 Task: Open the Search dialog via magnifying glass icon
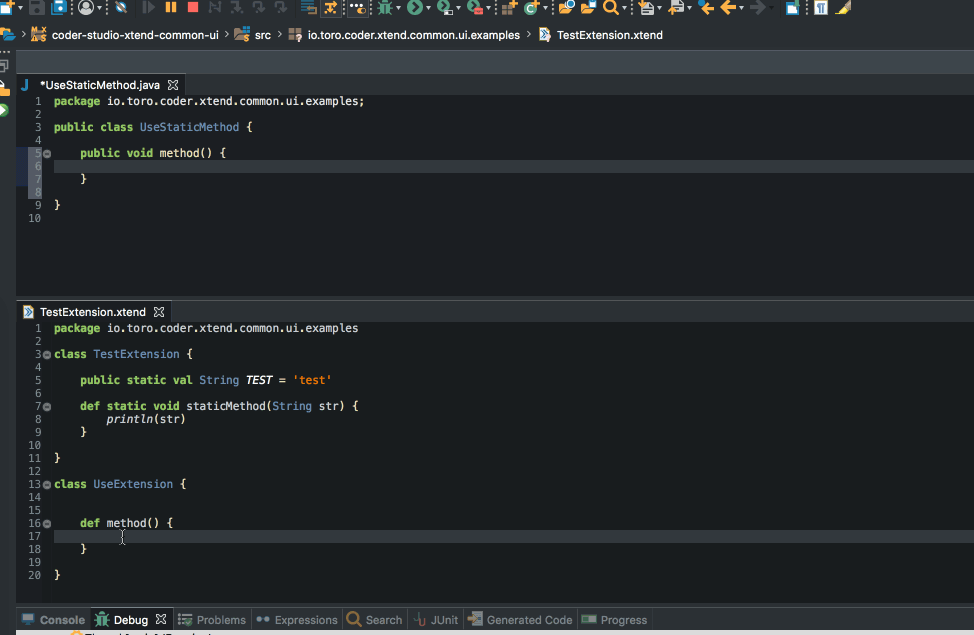click(609, 9)
